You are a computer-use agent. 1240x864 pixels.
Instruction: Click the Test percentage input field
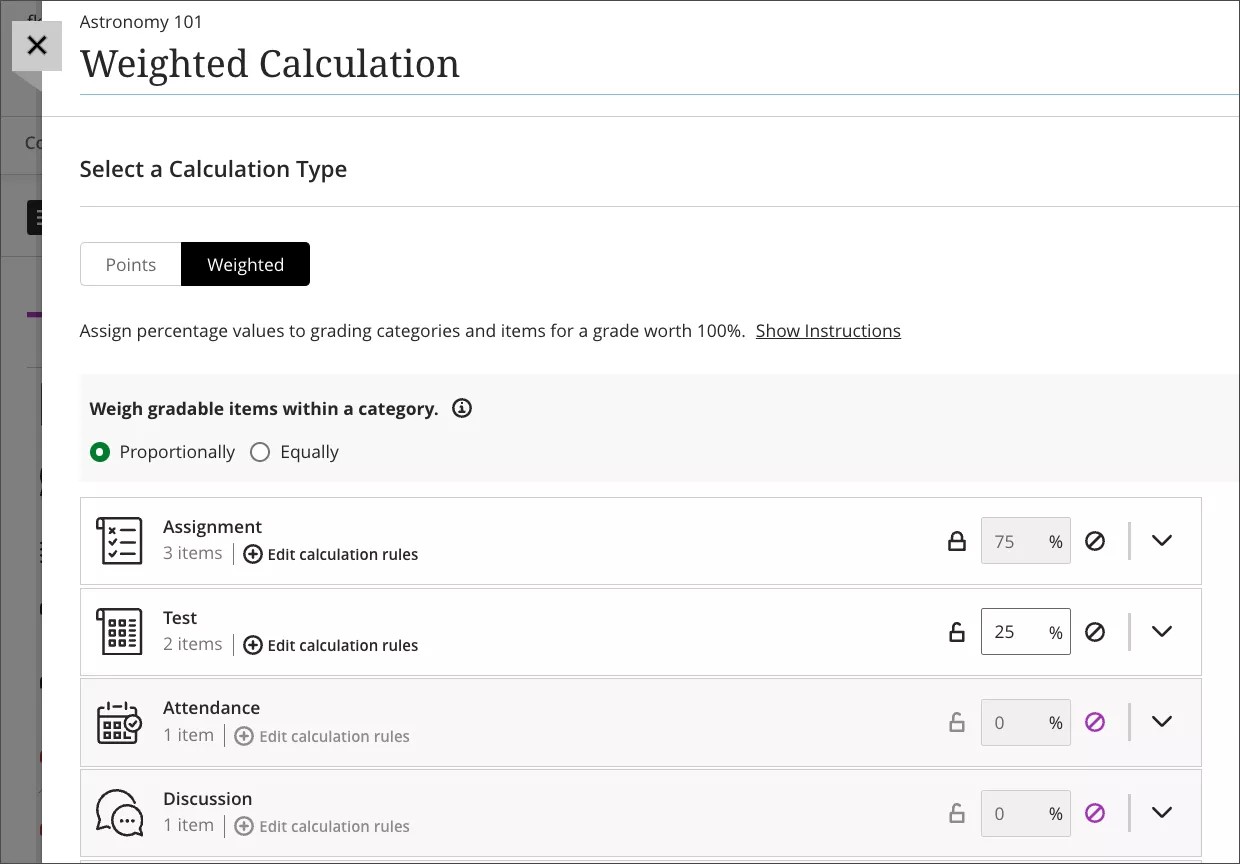(x=1014, y=632)
